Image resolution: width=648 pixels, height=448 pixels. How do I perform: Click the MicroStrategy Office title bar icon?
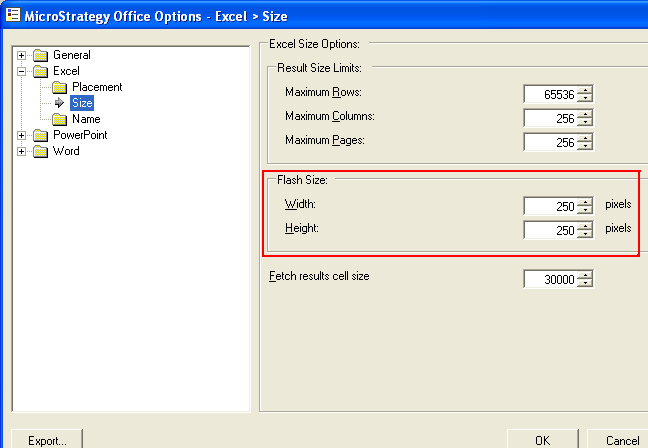click(x=12, y=15)
